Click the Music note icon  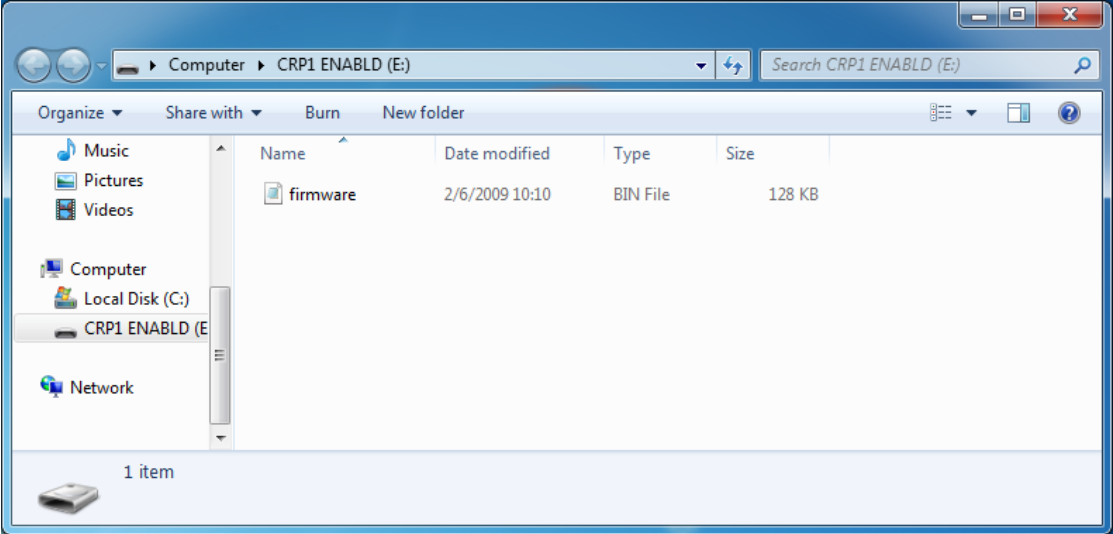66,150
